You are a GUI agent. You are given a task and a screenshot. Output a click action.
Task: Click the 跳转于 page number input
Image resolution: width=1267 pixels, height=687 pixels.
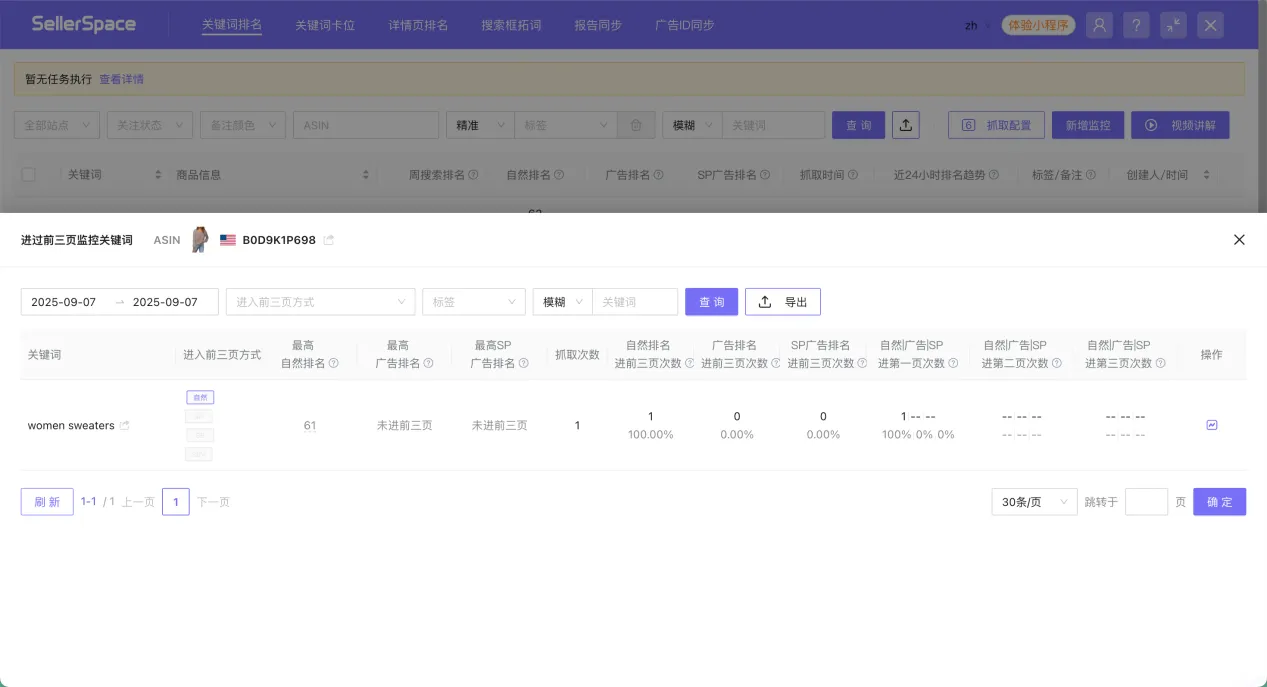1146,502
